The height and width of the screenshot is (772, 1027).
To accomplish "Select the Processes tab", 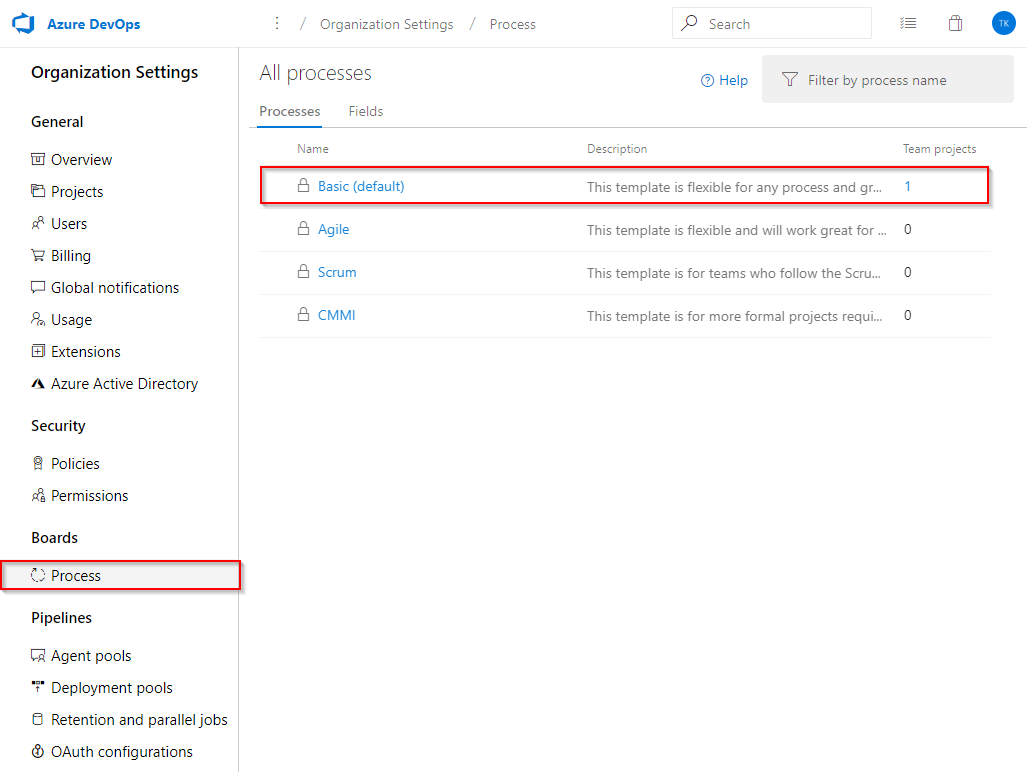I will (289, 111).
